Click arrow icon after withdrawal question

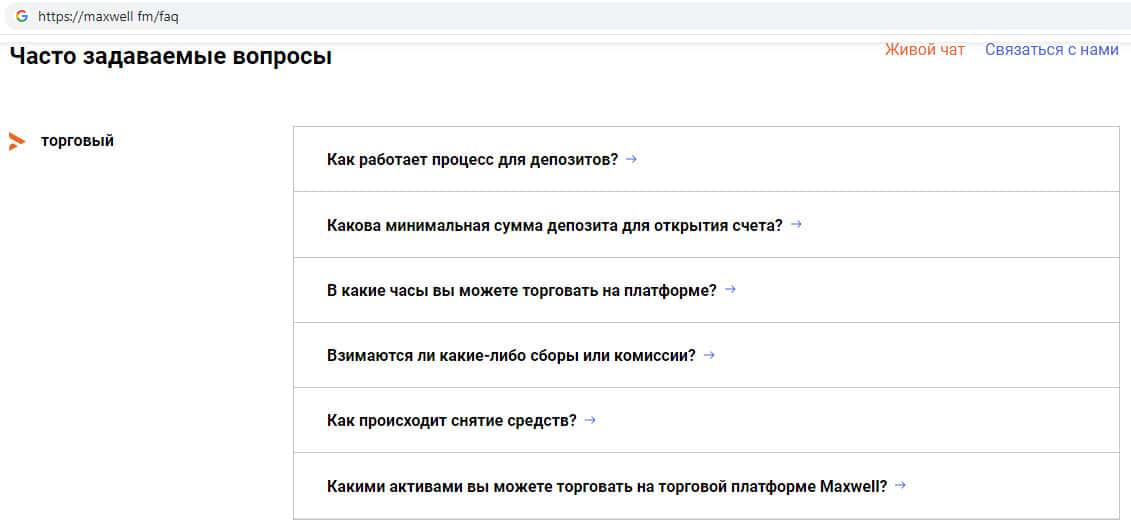(x=590, y=420)
